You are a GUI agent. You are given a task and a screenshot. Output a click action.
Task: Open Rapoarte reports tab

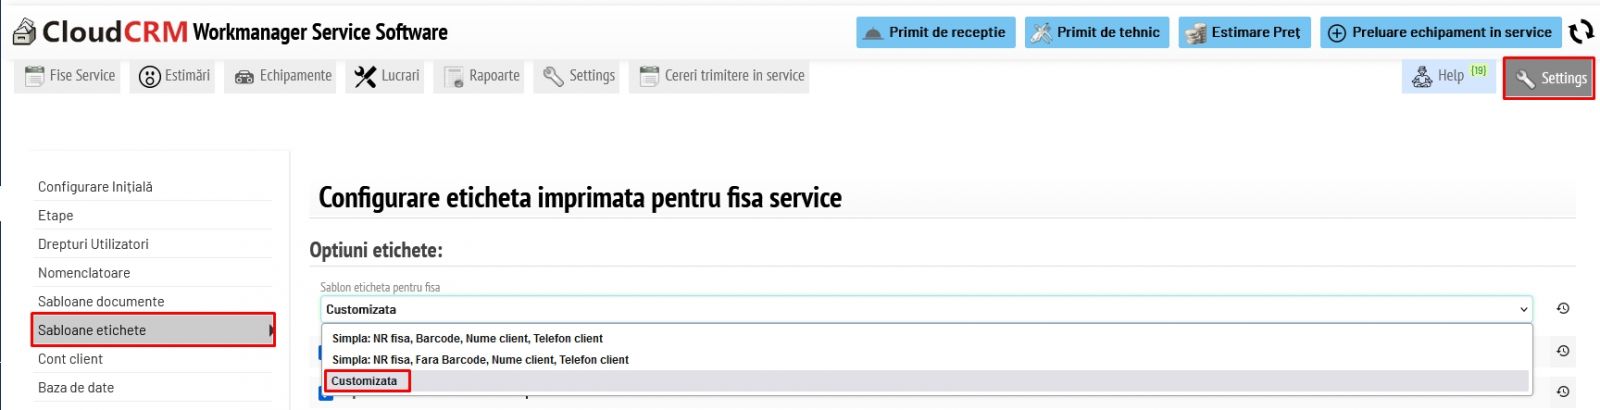[481, 76]
